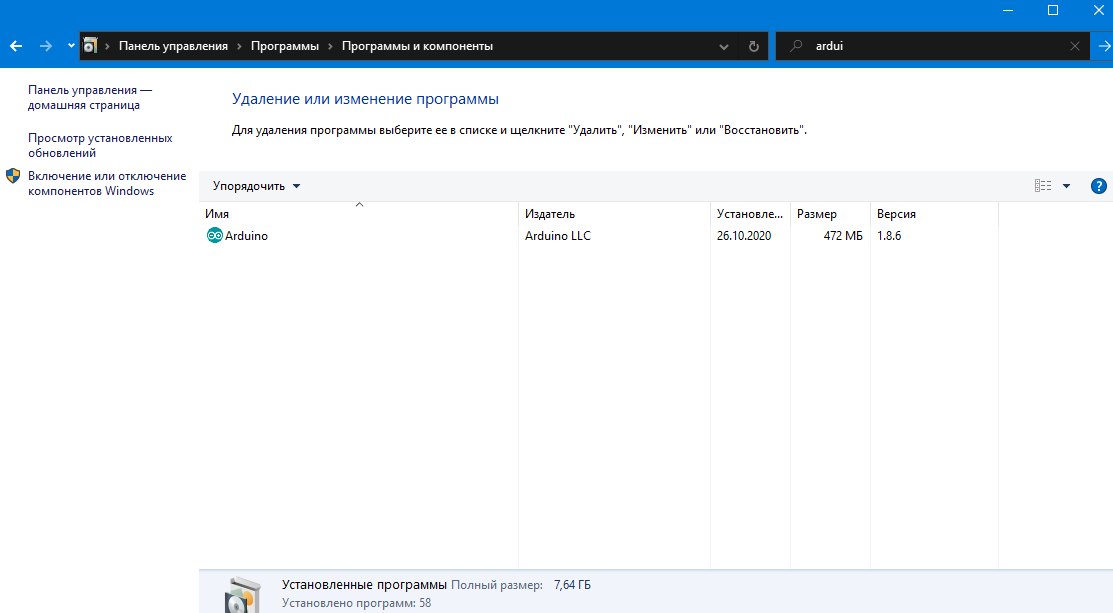Screen dimensions: 1113x613
Task: Open Панель управления — домашняя страница link
Action: coord(90,97)
